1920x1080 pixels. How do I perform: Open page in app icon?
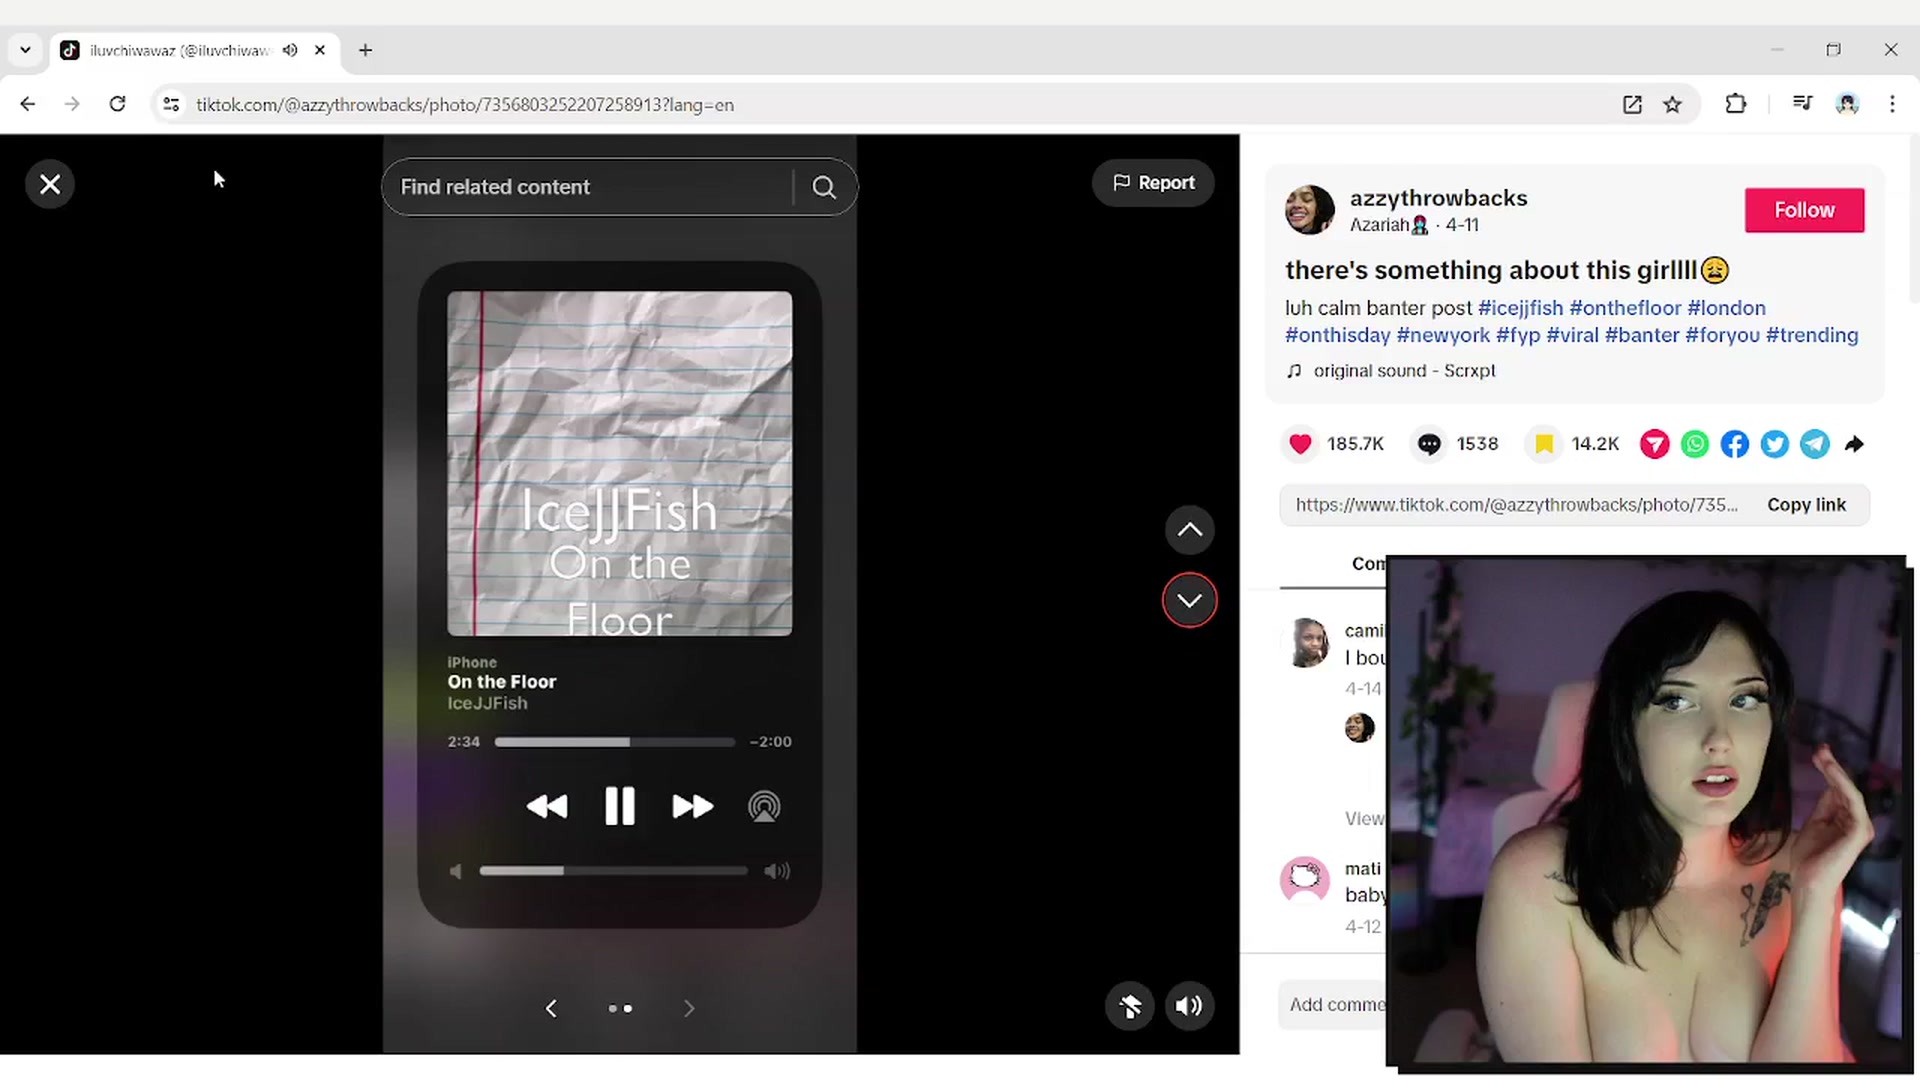tap(1632, 104)
